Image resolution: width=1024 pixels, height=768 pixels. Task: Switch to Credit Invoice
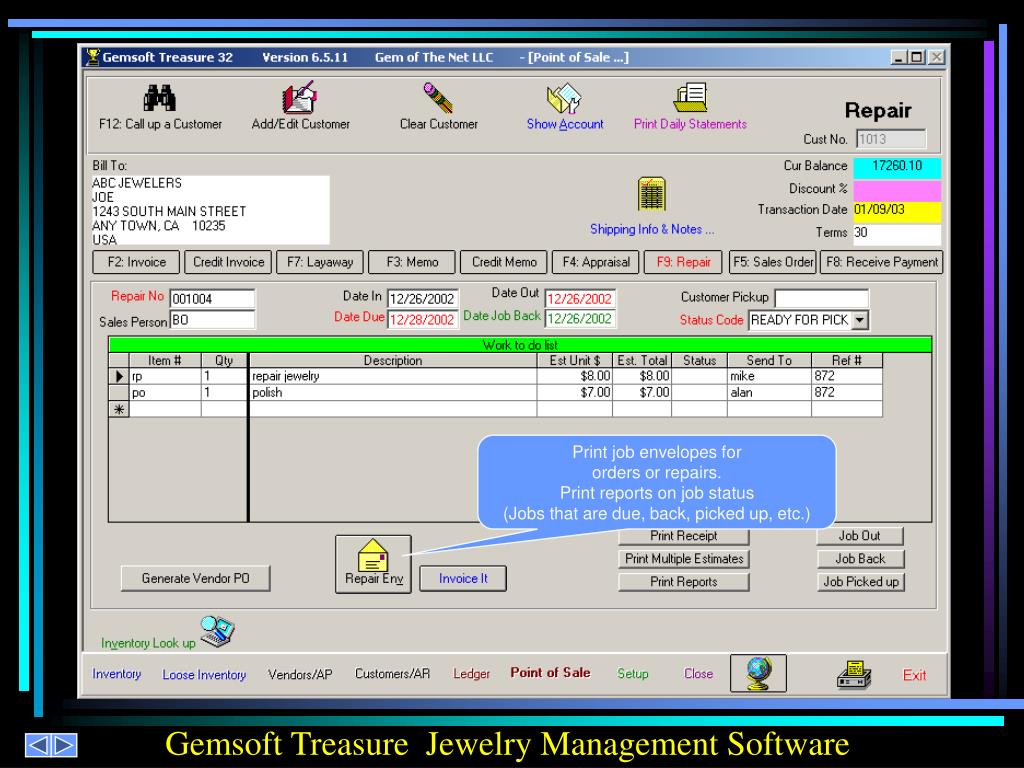point(228,262)
